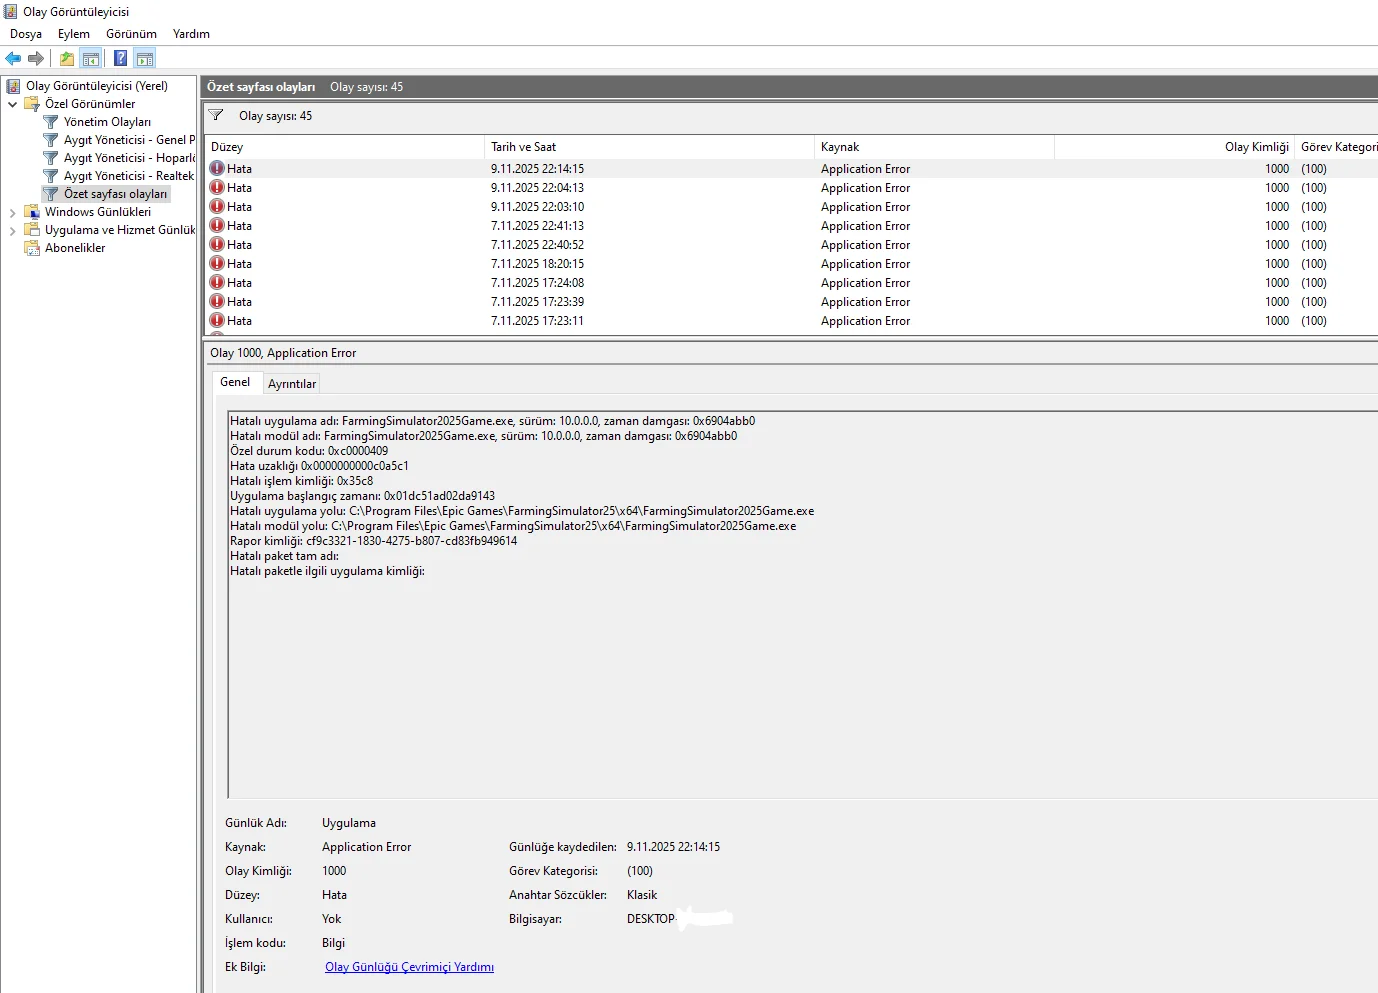Click the Abonelikler icon in the tree
The image size is (1378, 993).
(32, 248)
